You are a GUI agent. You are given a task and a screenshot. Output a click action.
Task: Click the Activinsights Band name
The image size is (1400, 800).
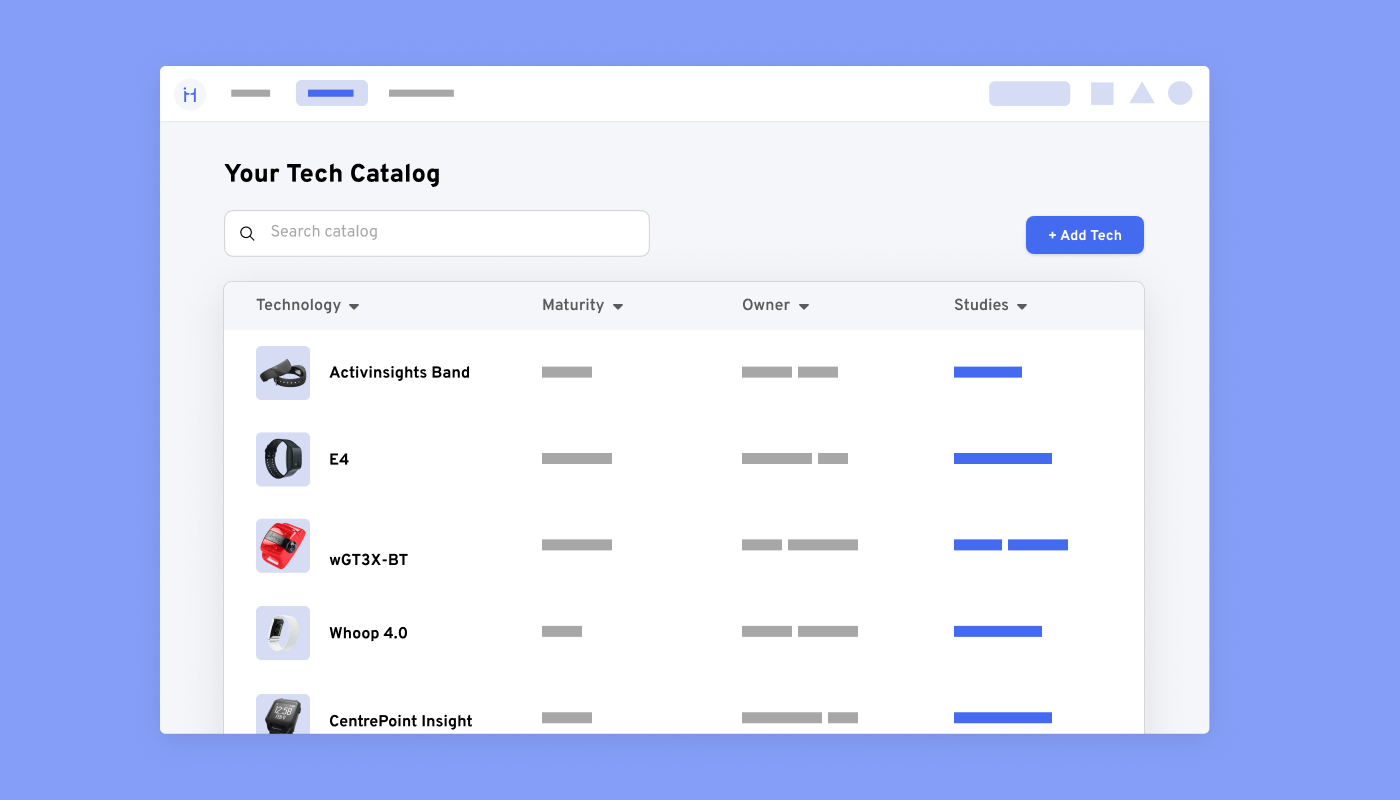pyautogui.click(x=400, y=372)
